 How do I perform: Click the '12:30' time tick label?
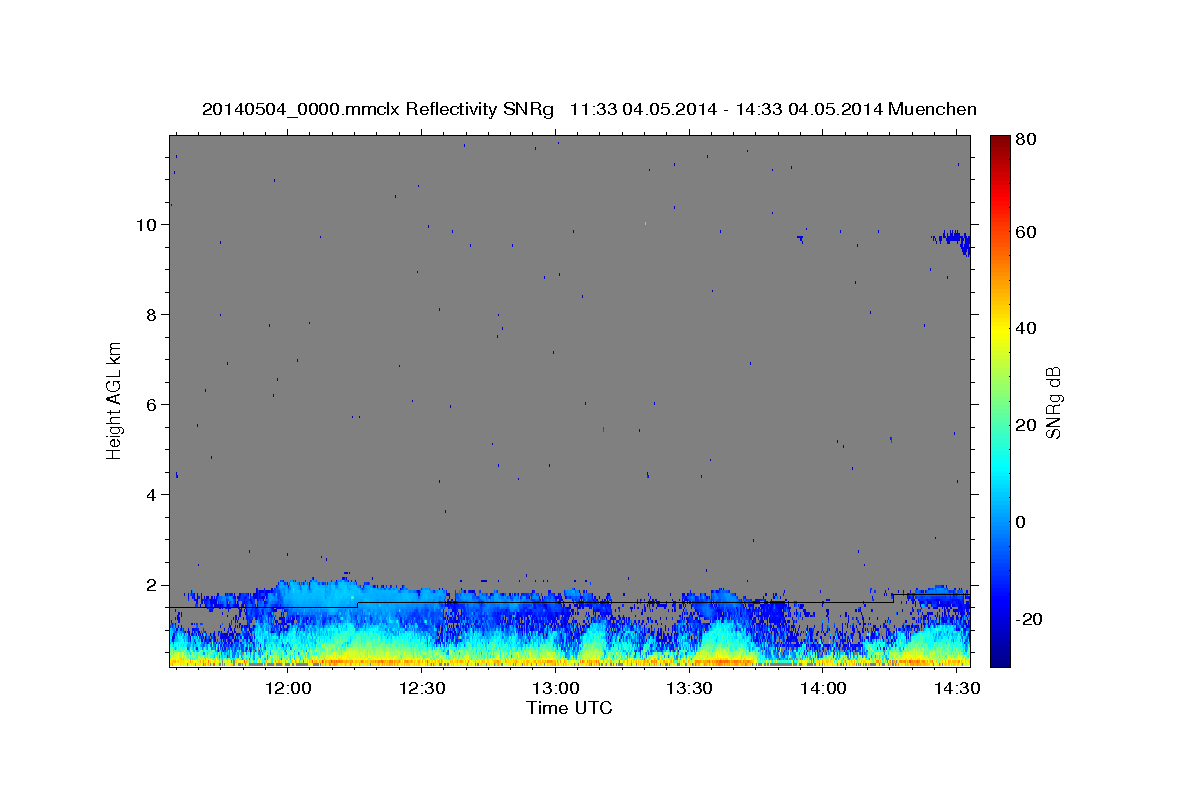click(x=422, y=689)
